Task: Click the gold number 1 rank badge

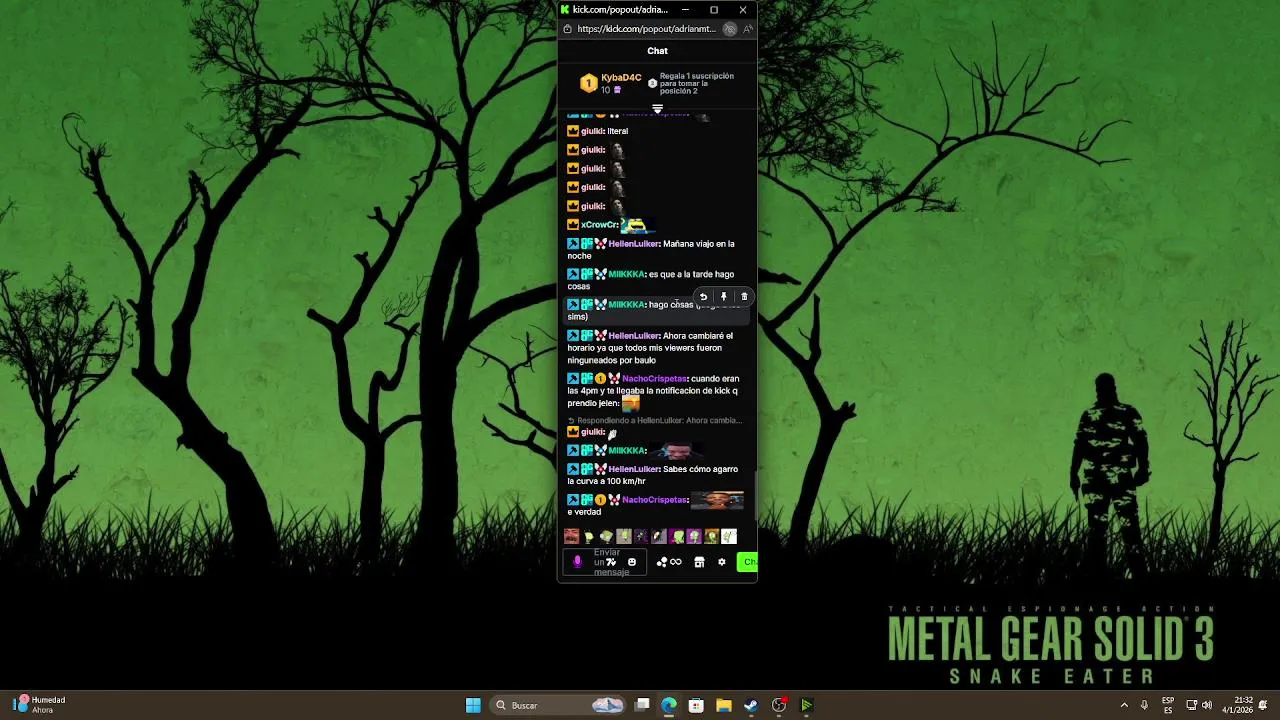Action: [588, 84]
